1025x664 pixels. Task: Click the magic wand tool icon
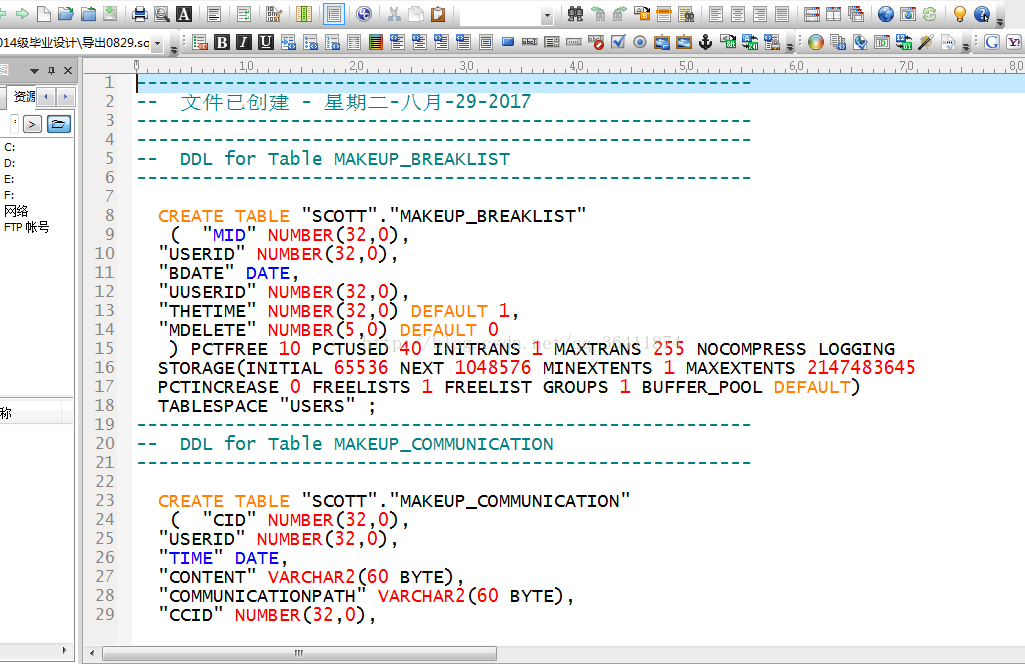tap(926, 42)
